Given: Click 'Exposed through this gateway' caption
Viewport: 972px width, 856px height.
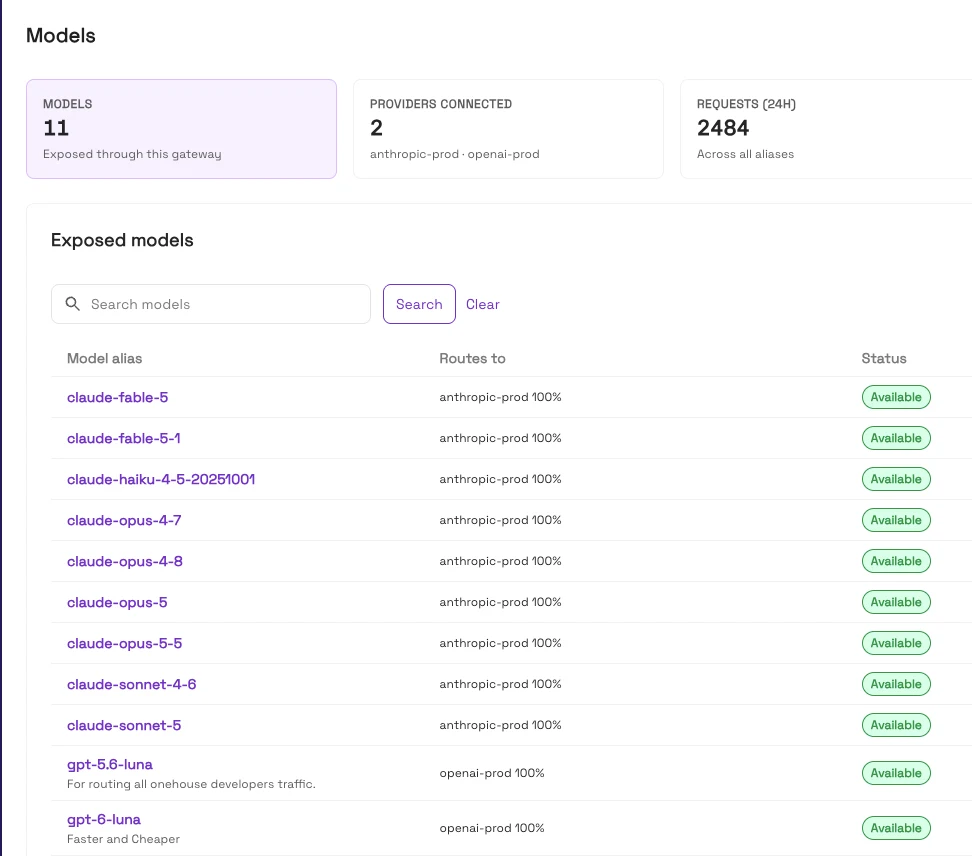Looking at the screenshot, I should click(132, 154).
